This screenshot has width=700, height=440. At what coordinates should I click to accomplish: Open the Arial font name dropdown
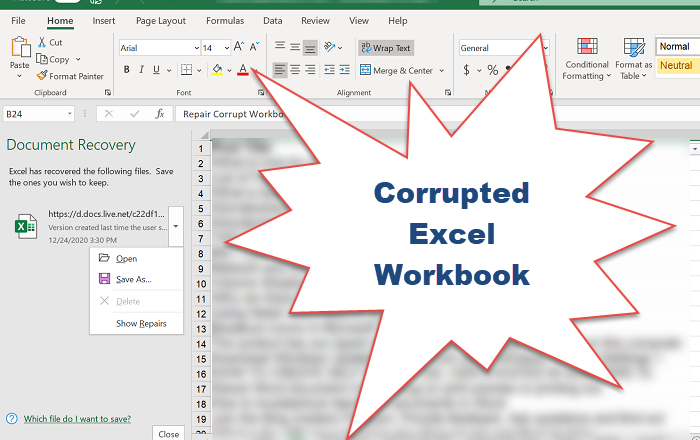point(196,48)
